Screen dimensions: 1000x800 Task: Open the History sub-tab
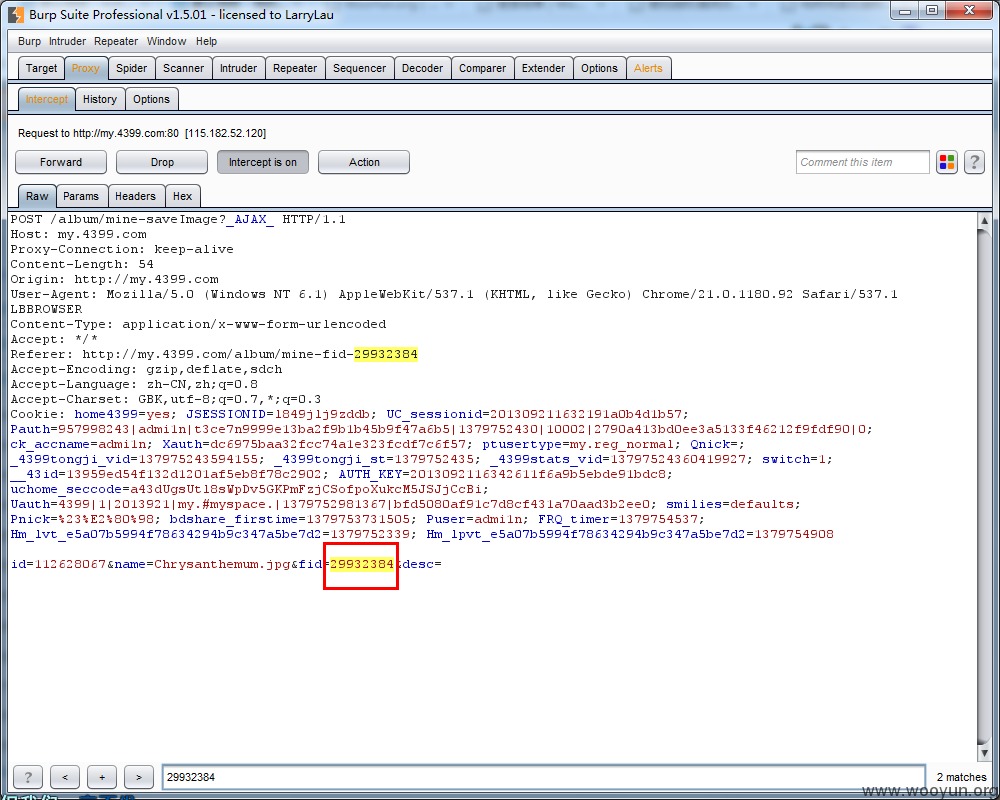point(99,99)
